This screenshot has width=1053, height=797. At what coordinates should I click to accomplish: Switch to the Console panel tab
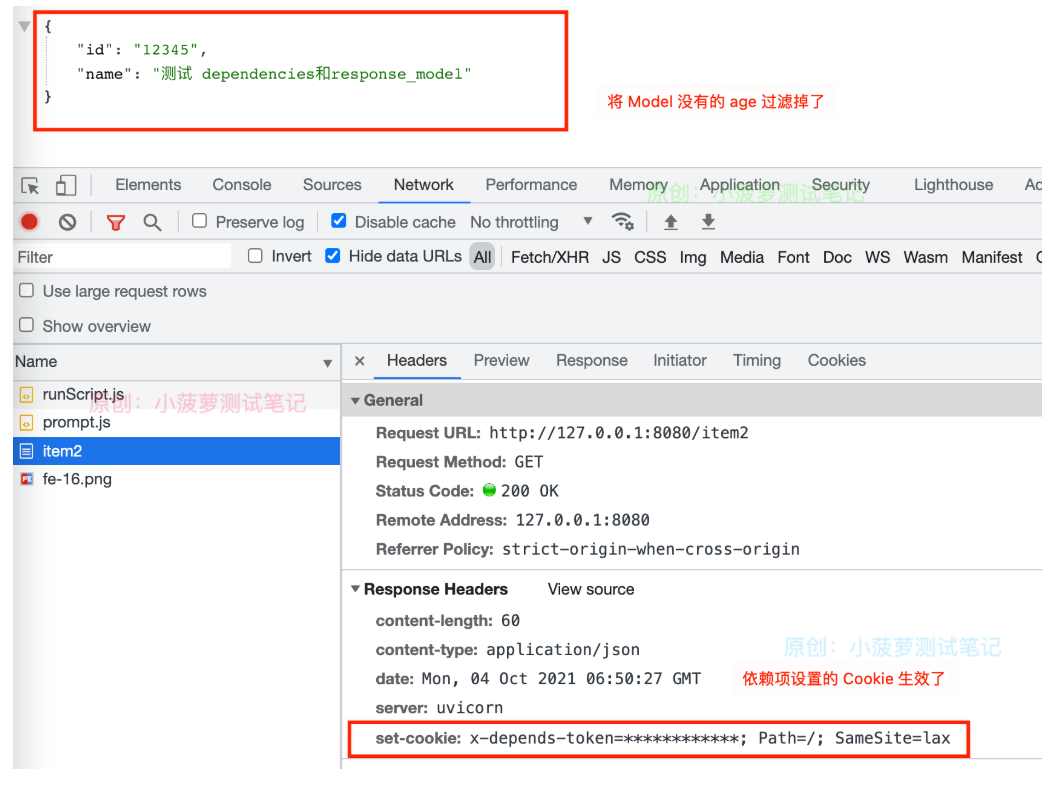(241, 184)
